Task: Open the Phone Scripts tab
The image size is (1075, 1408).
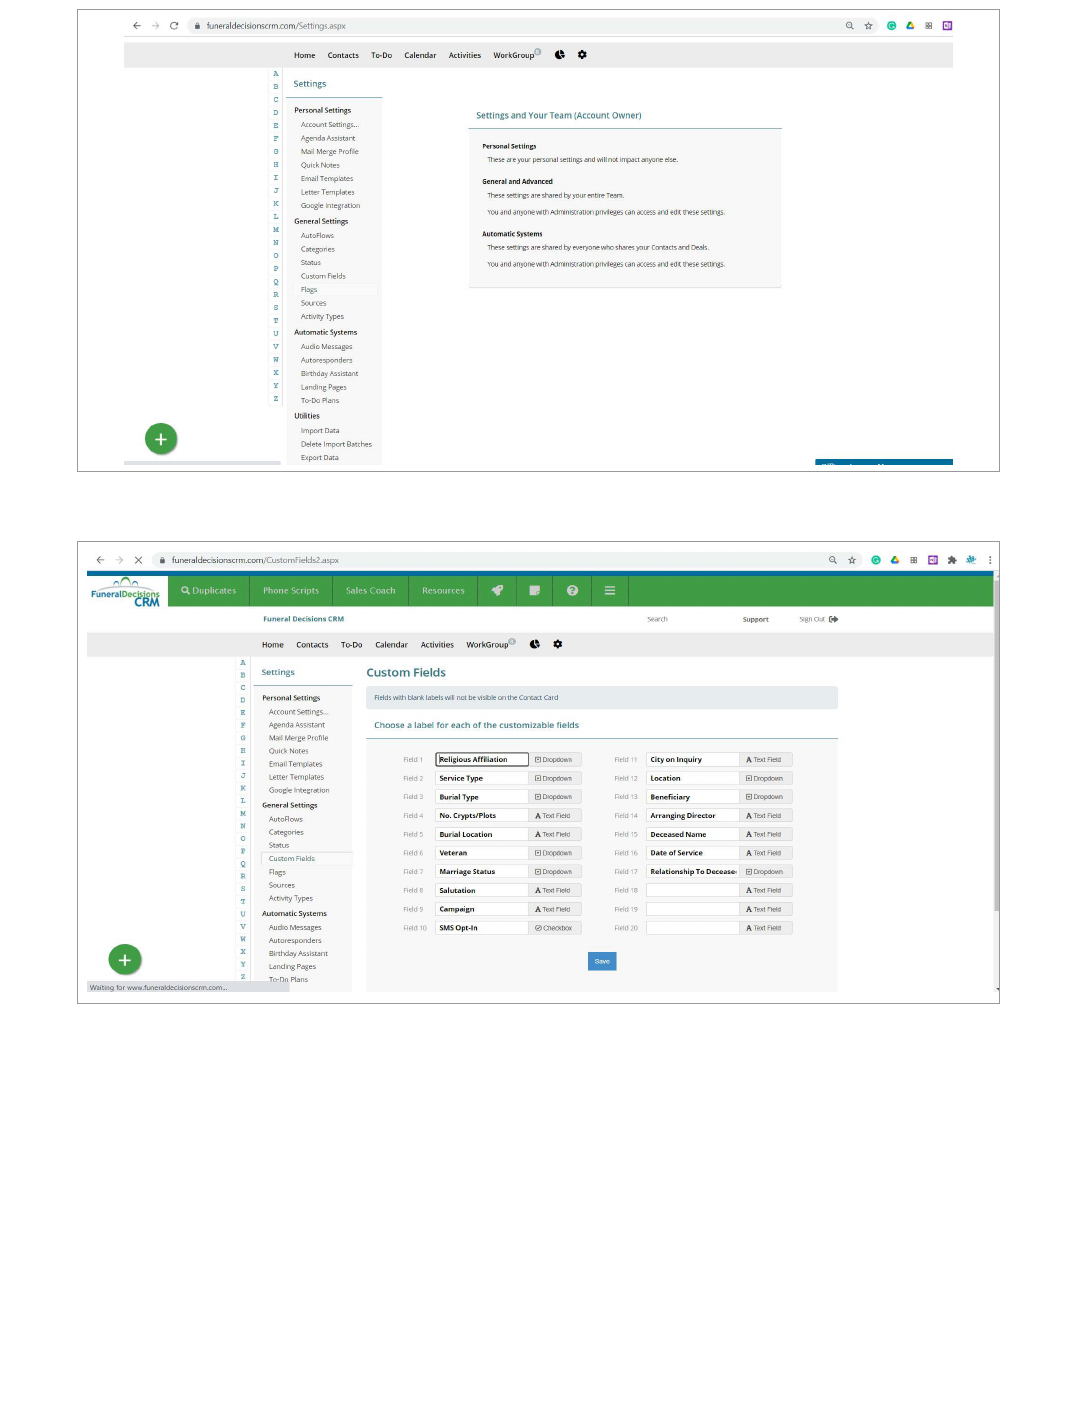Action: click(x=291, y=591)
